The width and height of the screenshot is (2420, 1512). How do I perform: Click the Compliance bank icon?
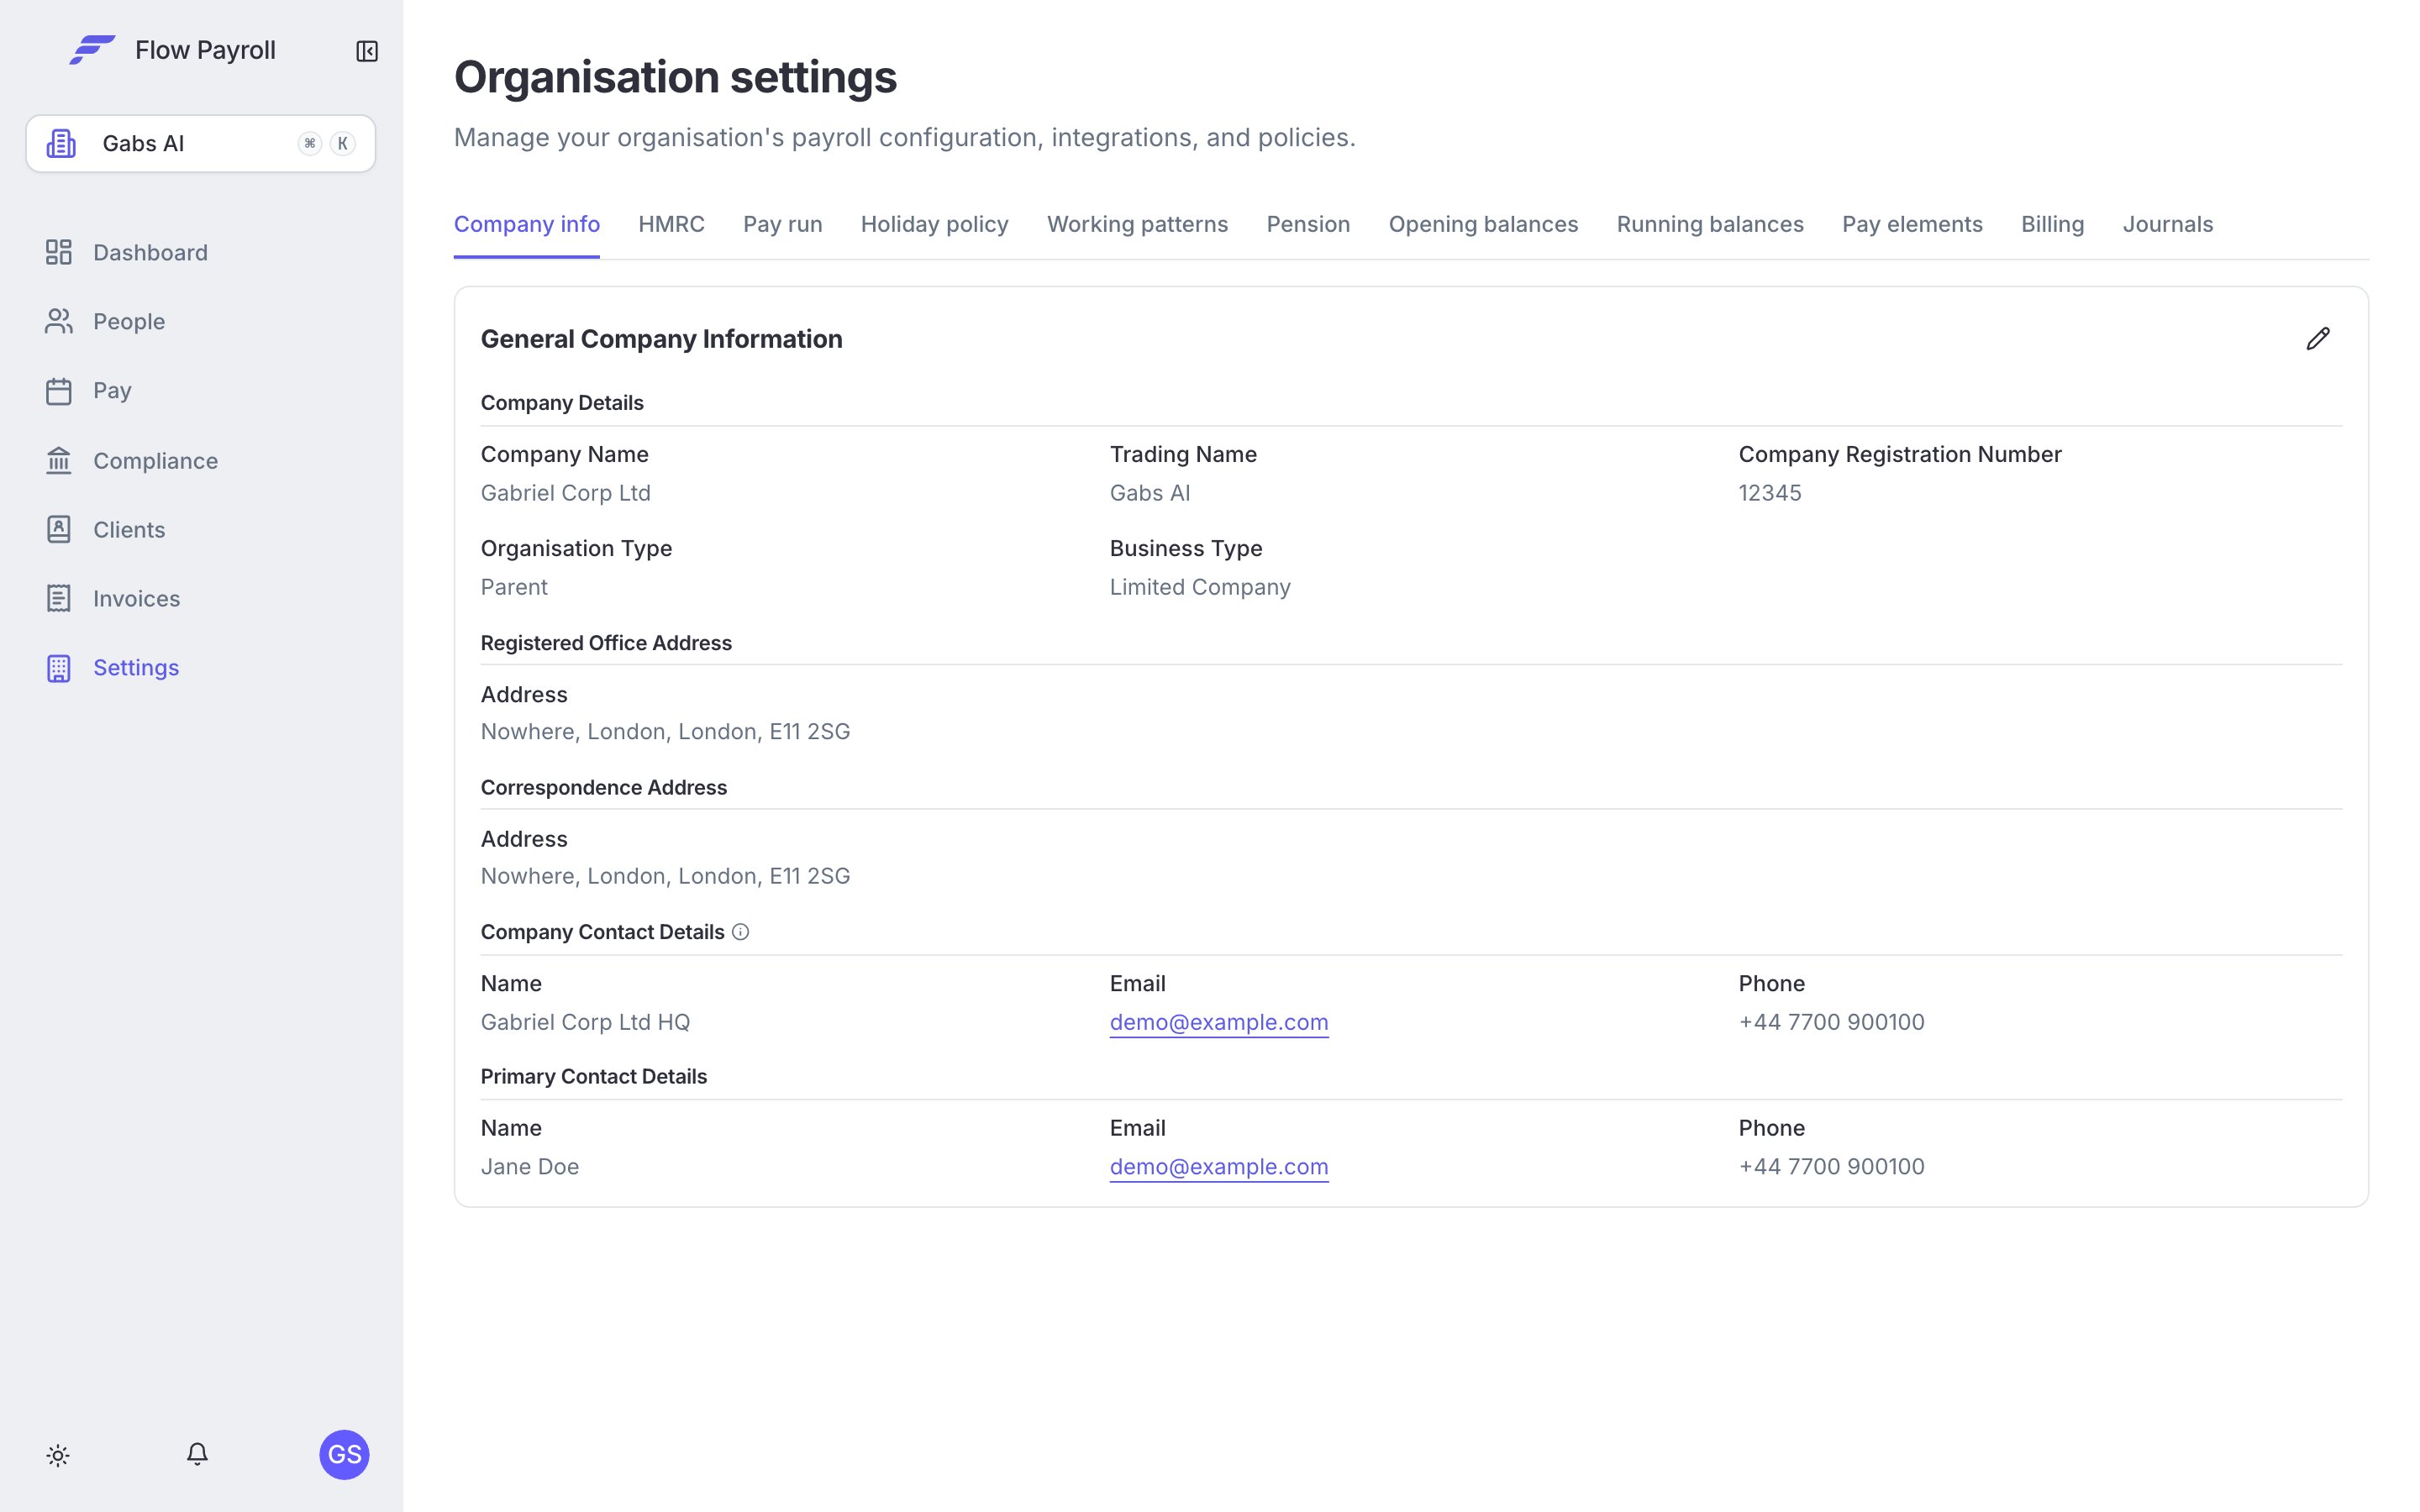[59, 460]
